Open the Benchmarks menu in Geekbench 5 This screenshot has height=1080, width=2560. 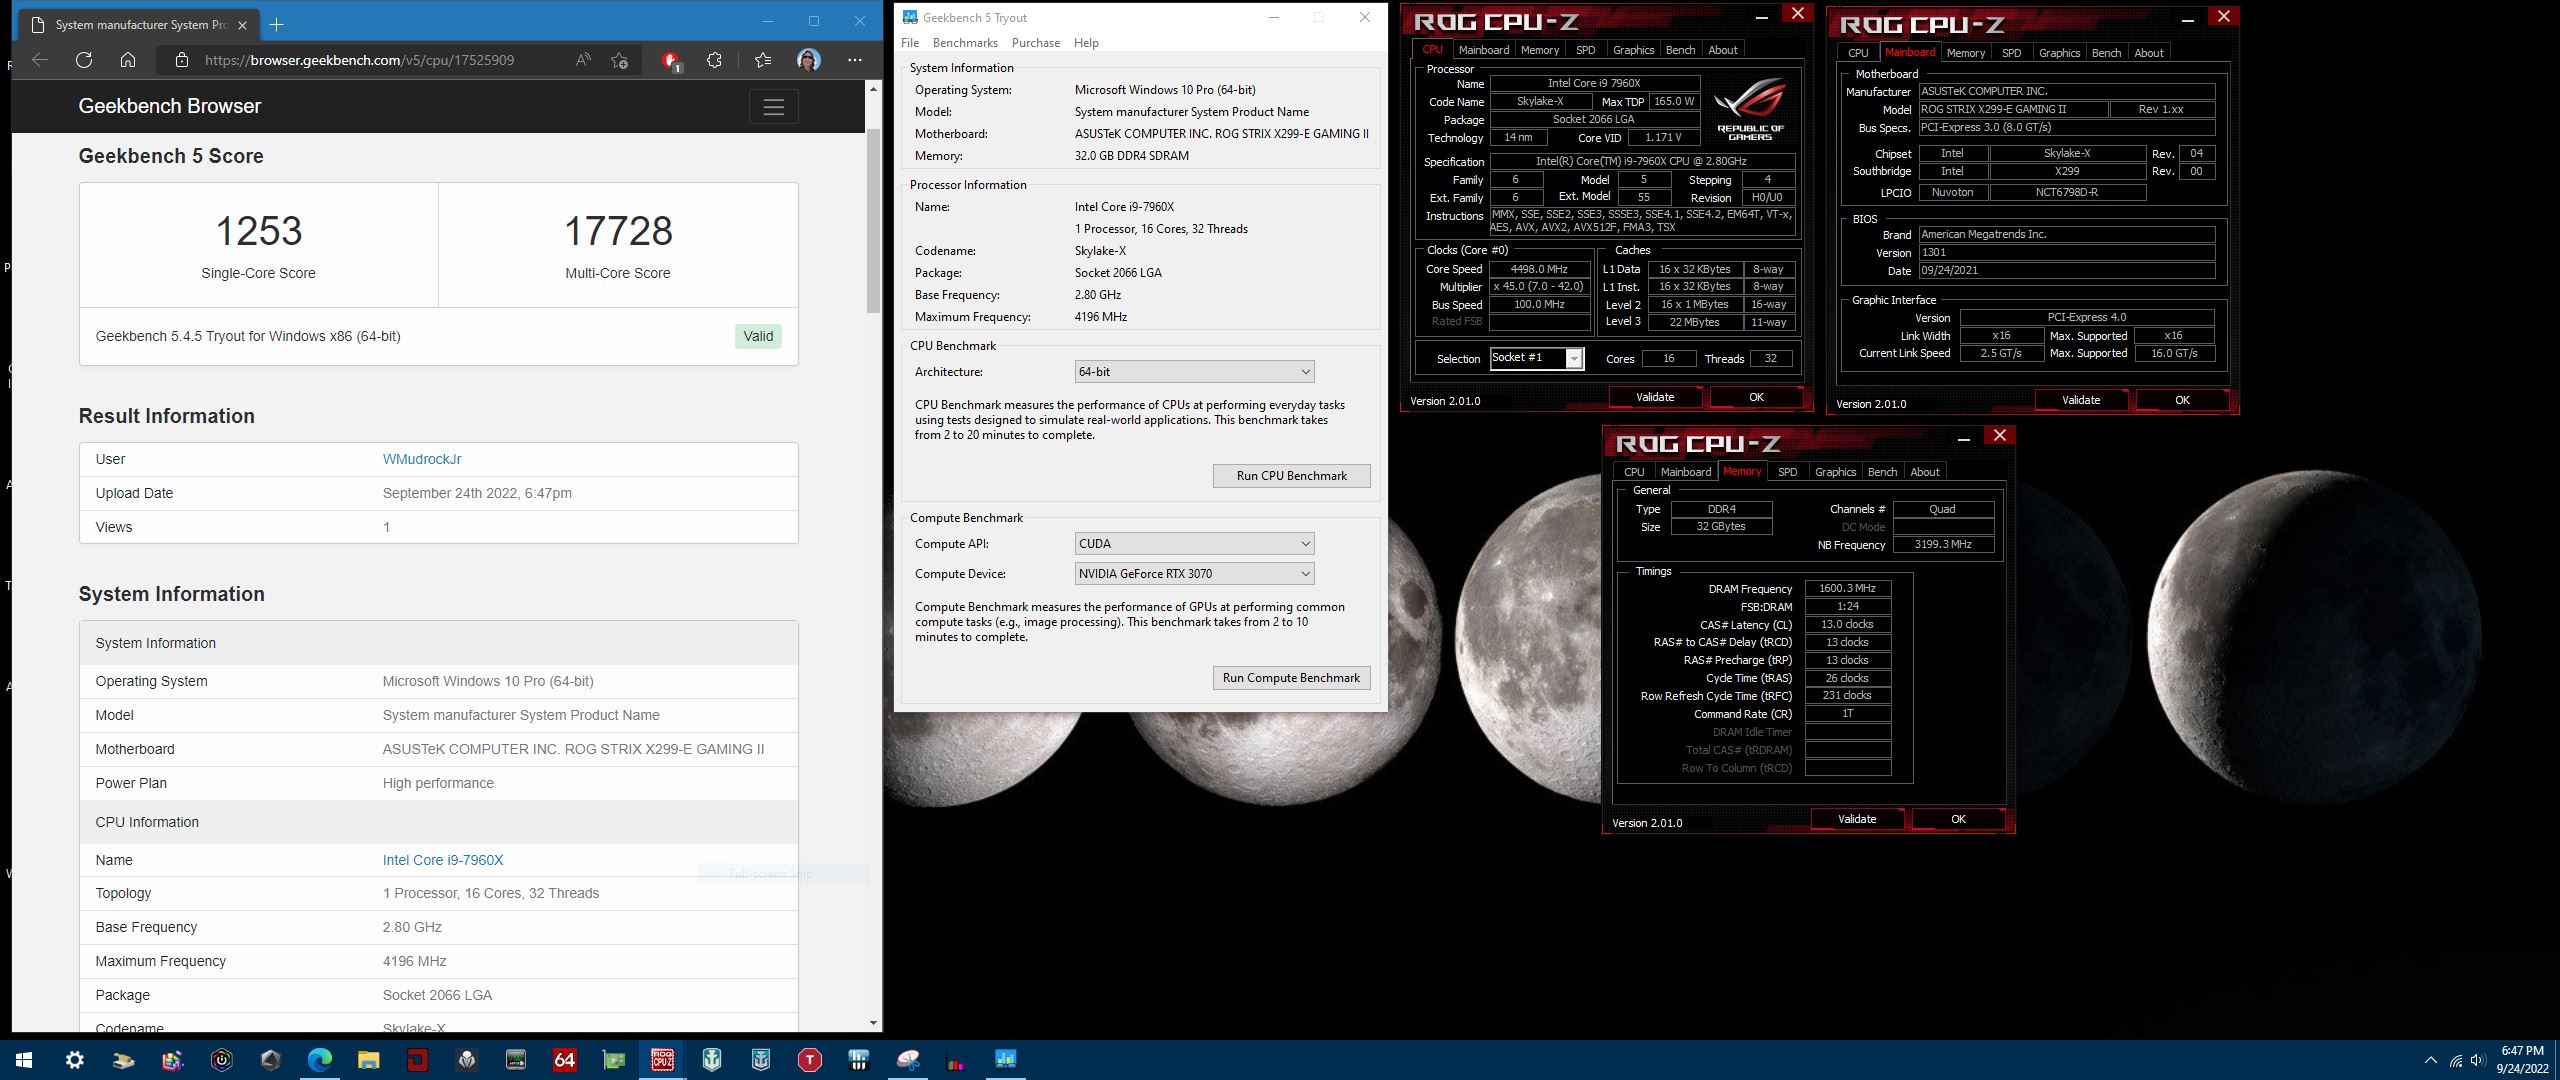coord(965,43)
